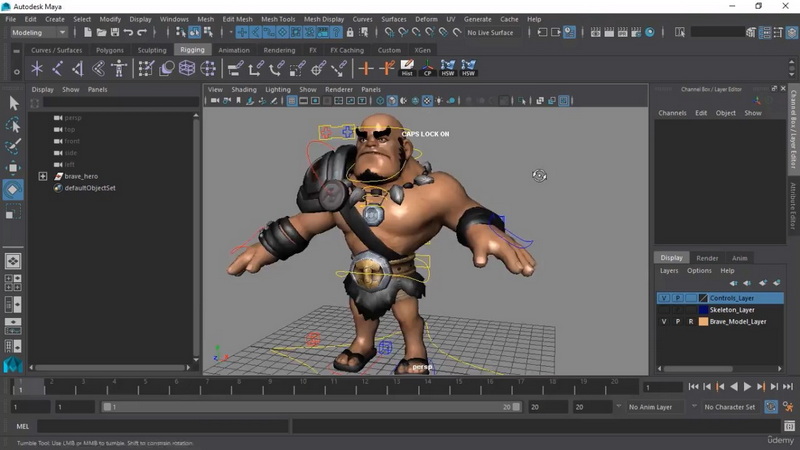This screenshot has height=450, width=800.
Task: Activate the Lasso Select tool
Action: (13, 125)
